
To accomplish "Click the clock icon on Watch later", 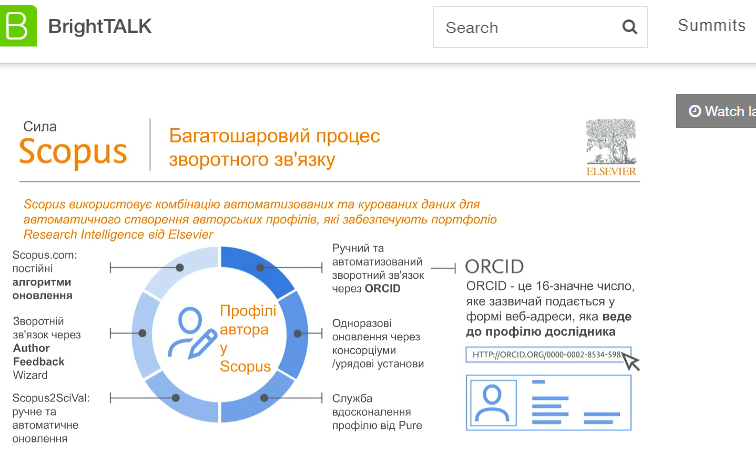I will click(694, 111).
